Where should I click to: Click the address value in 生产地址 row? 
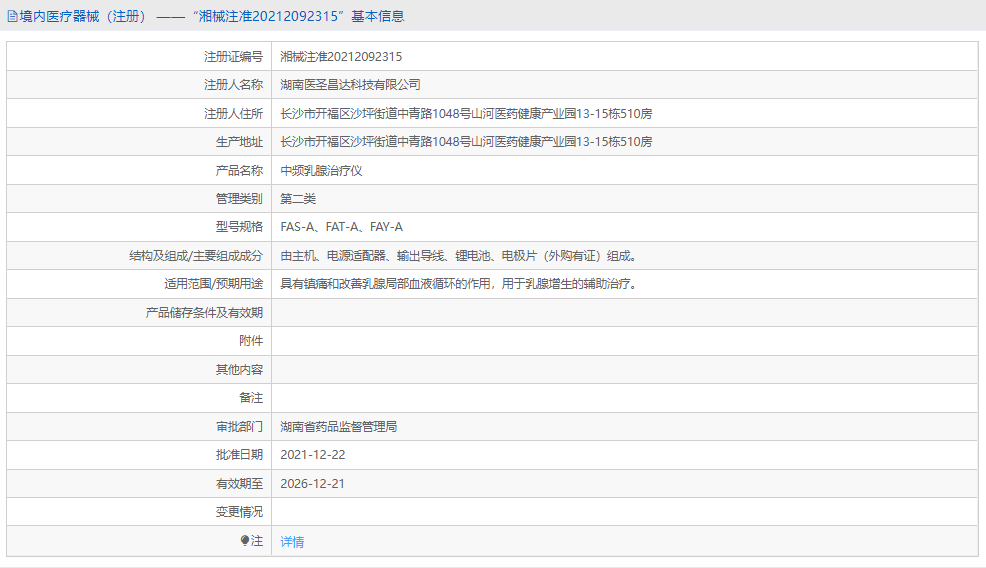466,142
